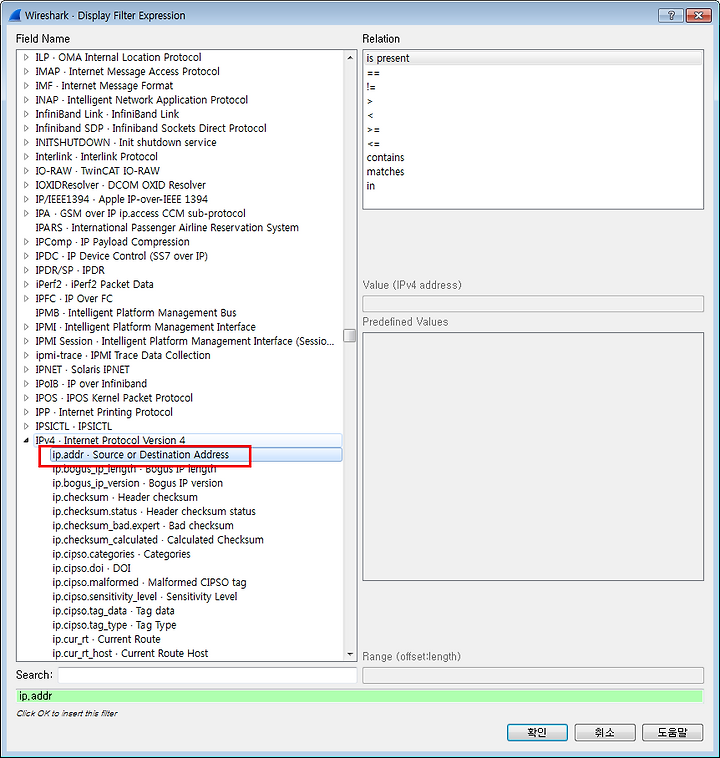The width and height of the screenshot is (720, 758).
Task: Select ipmi-trace IPMI Trace Data Collection
Action: point(123,355)
